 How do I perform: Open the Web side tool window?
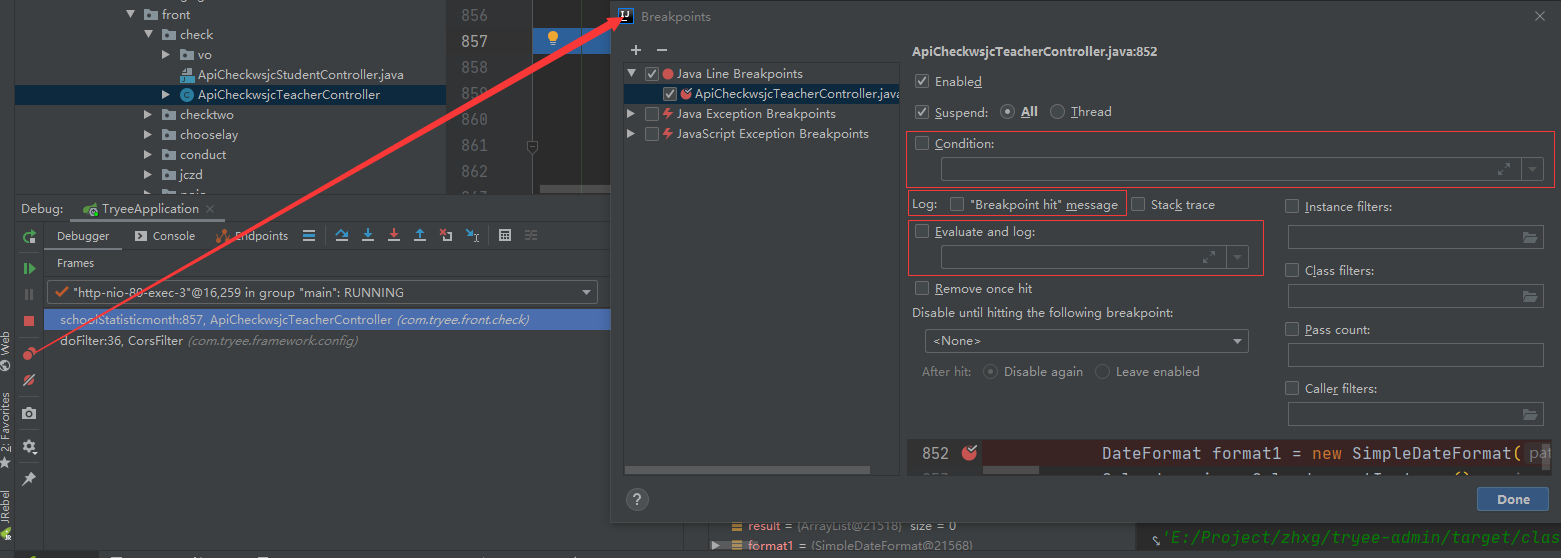(6, 350)
